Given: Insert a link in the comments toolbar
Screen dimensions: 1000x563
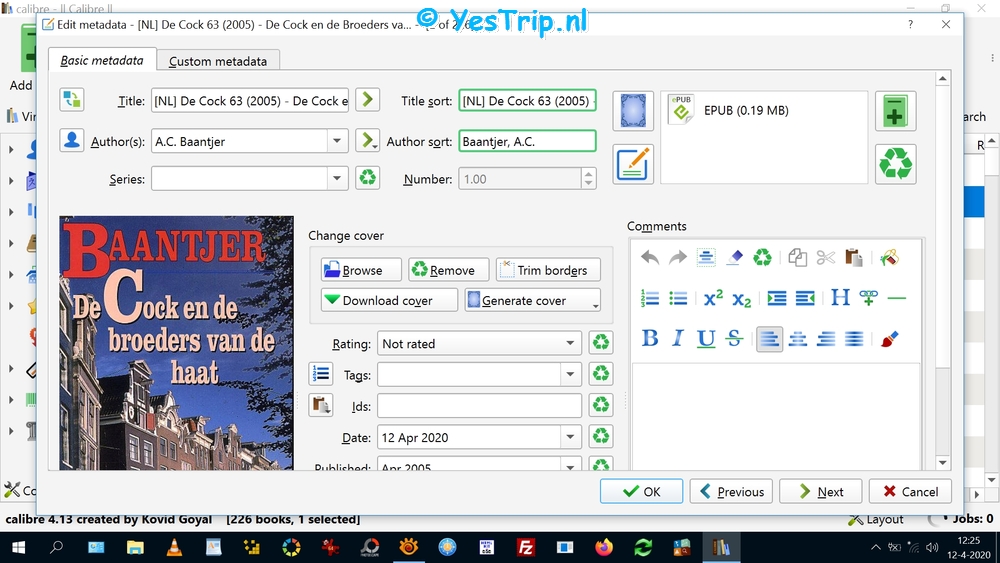Looking at the screenshot, I should (868, 298).
